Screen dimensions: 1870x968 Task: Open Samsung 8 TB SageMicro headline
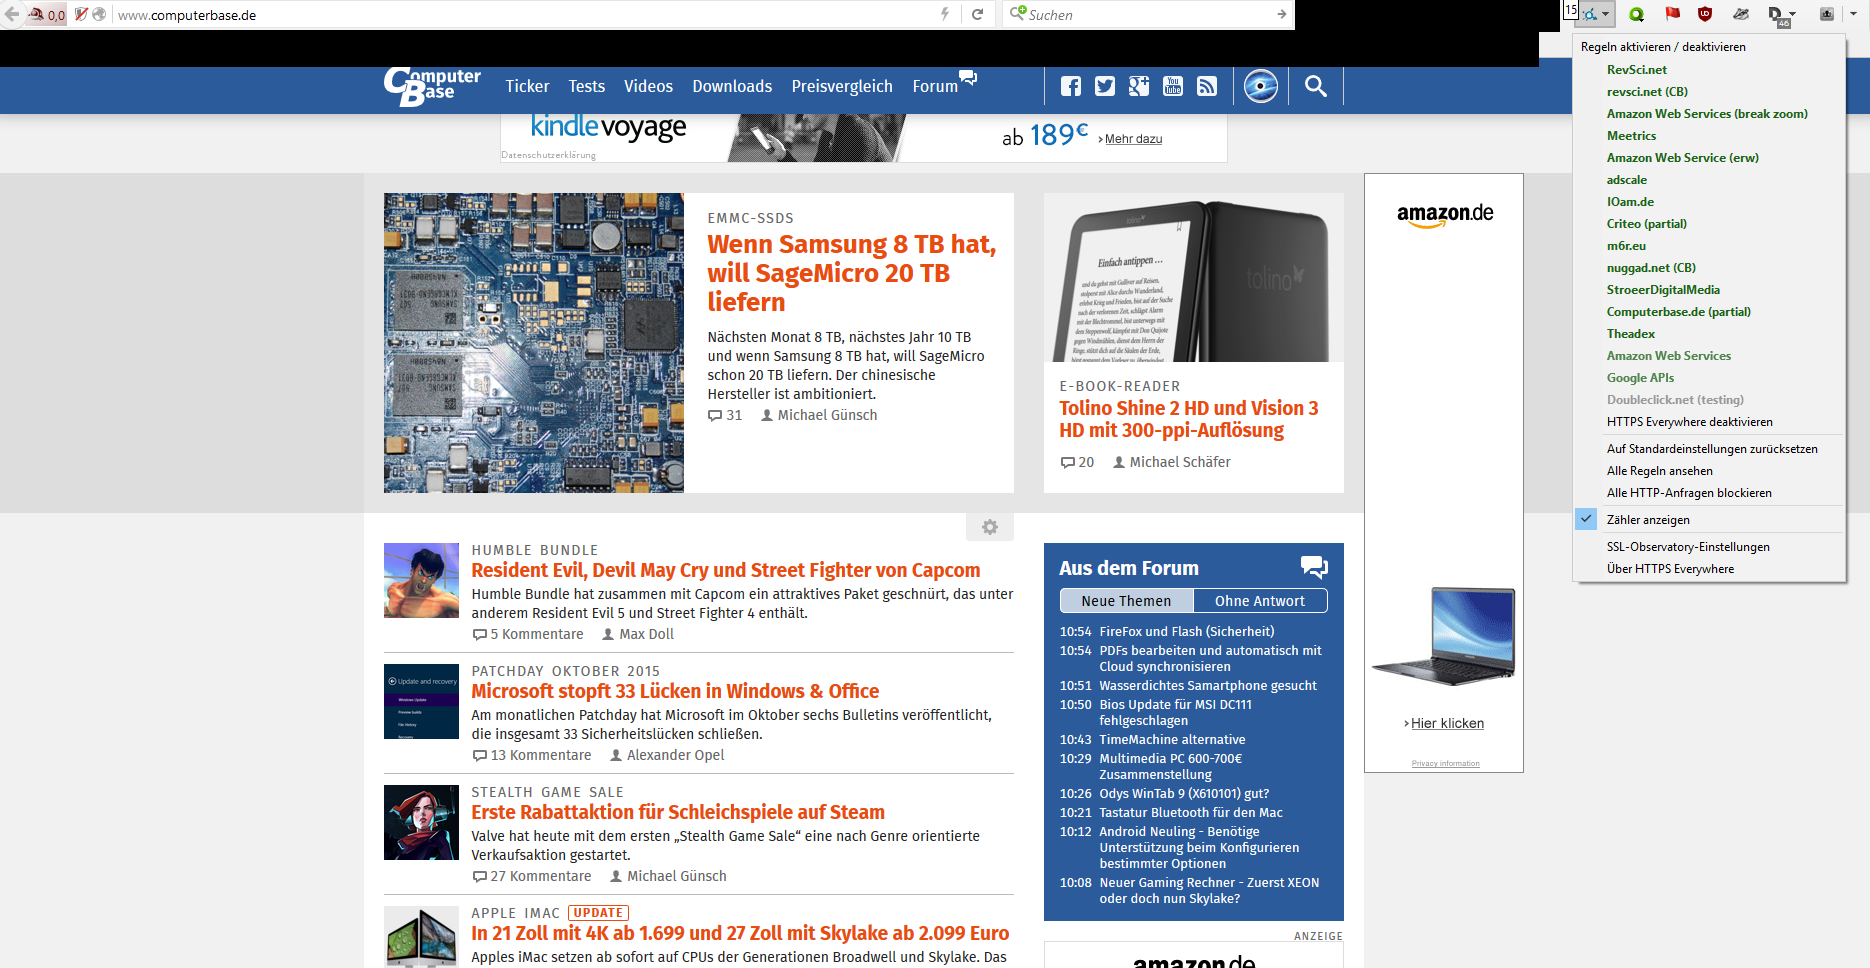851,273
